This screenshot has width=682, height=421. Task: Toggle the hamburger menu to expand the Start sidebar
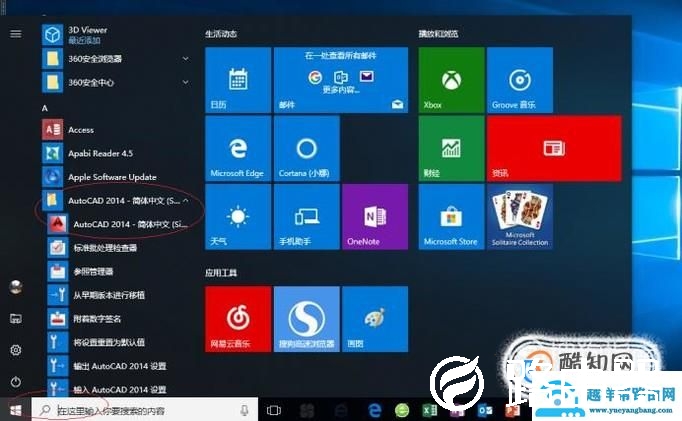[x=16, y=33]
